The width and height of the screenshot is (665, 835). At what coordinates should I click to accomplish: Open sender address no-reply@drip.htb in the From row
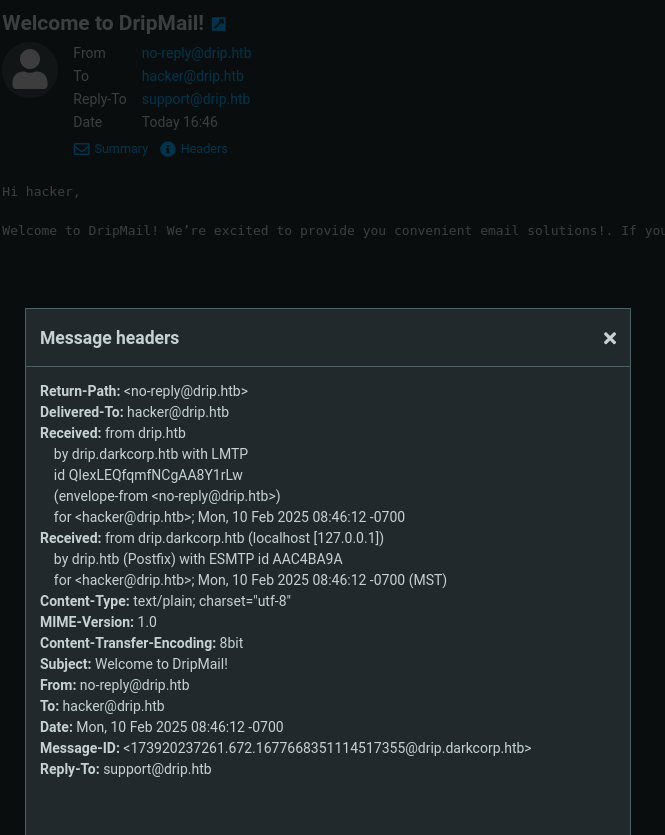[x=196, y=53]
